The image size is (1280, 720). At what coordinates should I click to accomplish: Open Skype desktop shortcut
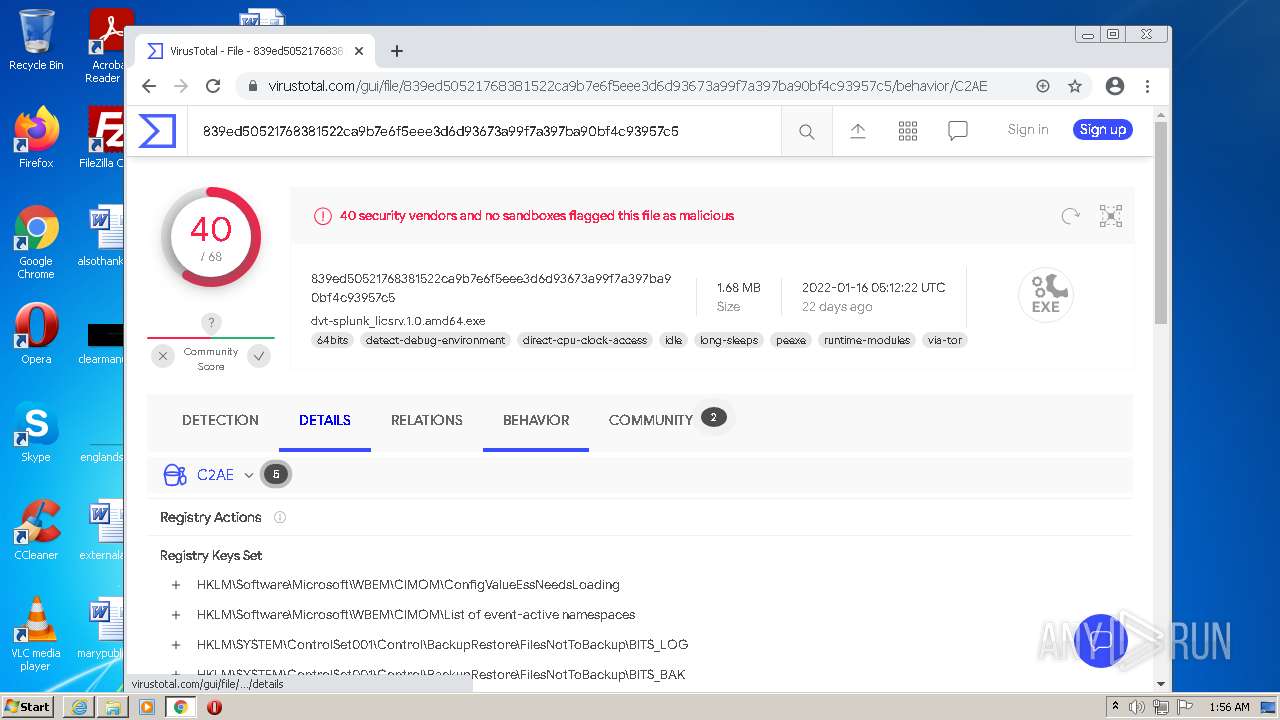[36, 432]
